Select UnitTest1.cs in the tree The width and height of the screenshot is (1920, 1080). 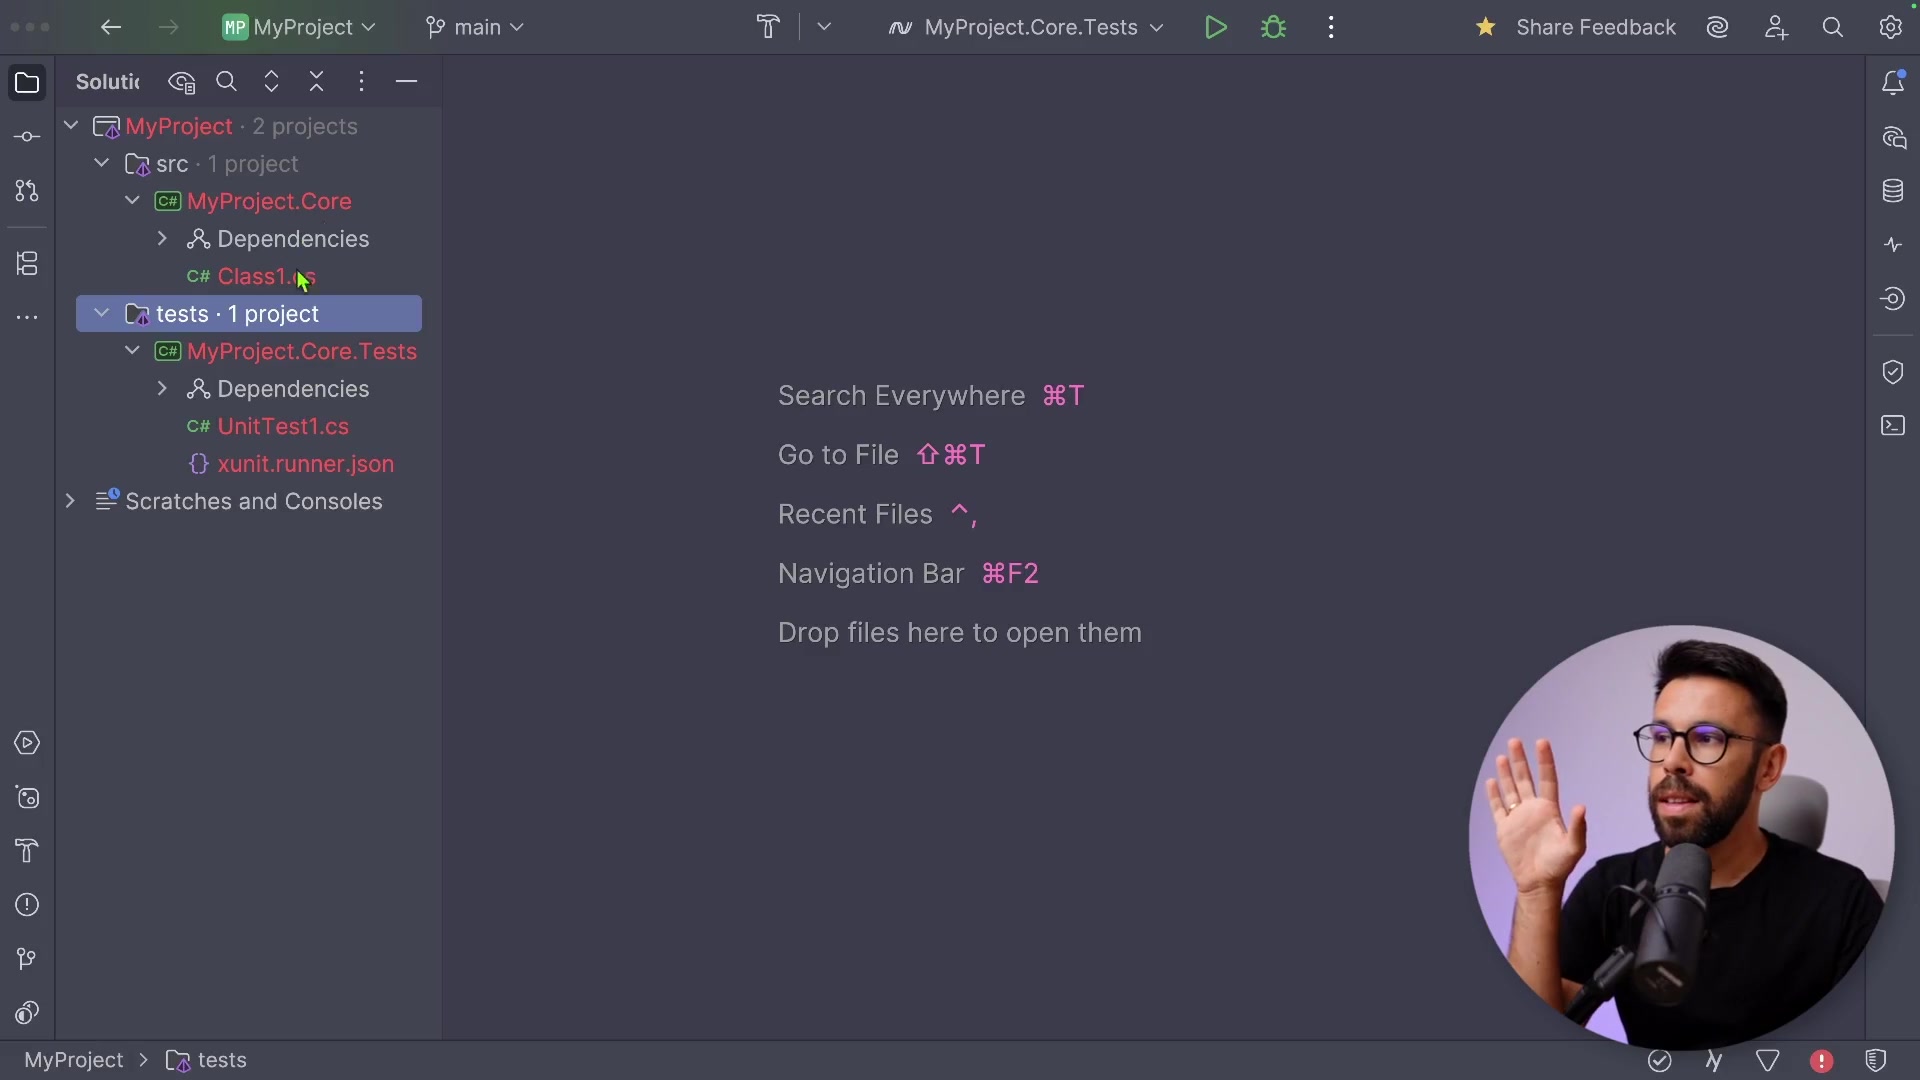point(283,427)
